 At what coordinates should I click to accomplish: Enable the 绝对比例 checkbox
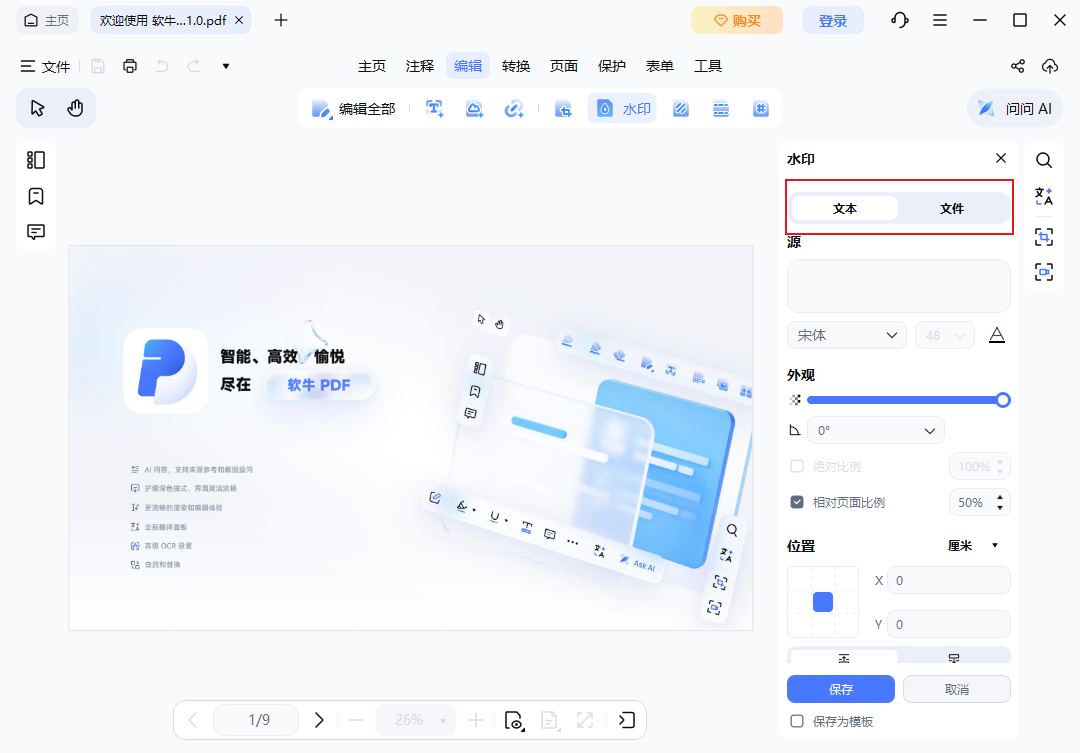click(797, 466)
